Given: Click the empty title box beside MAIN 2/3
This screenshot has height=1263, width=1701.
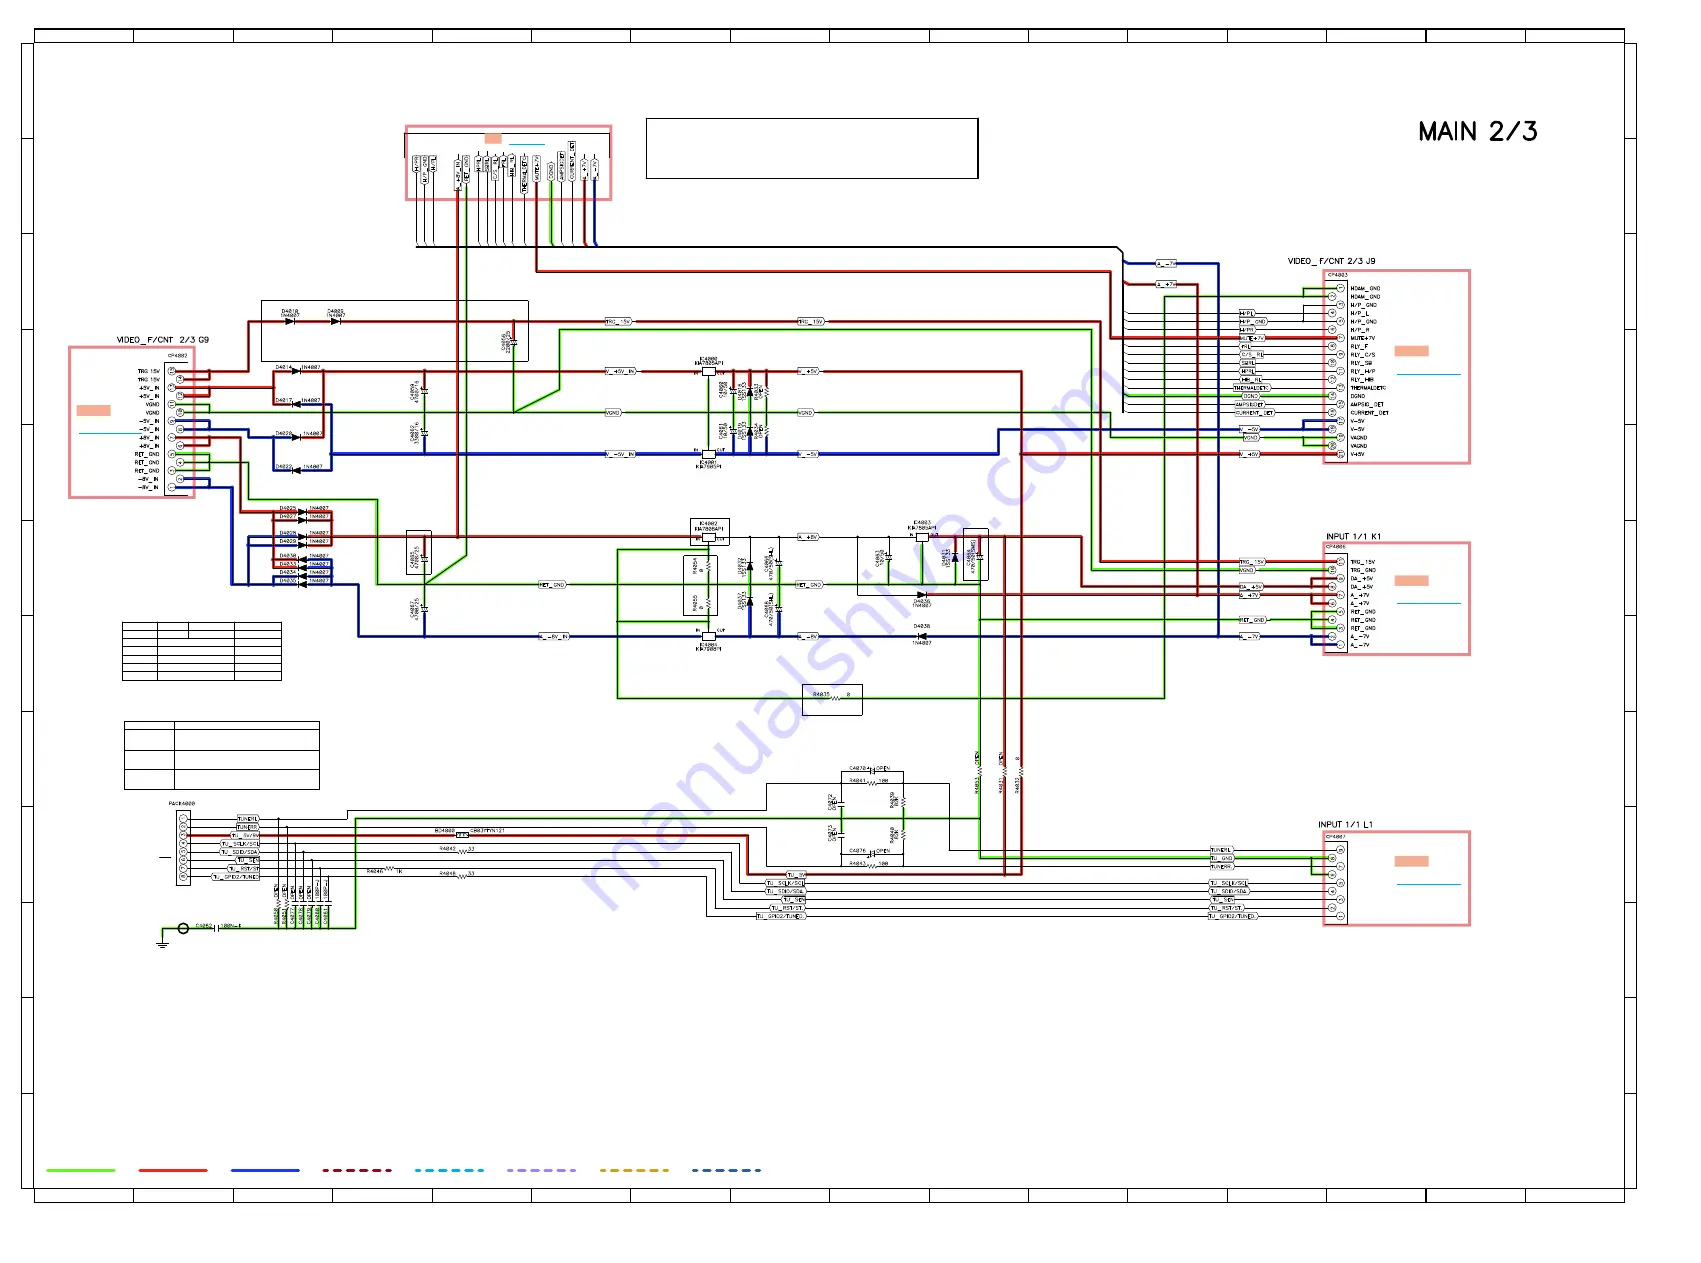Looking at the screenshot, I should (x=812, y=149).
